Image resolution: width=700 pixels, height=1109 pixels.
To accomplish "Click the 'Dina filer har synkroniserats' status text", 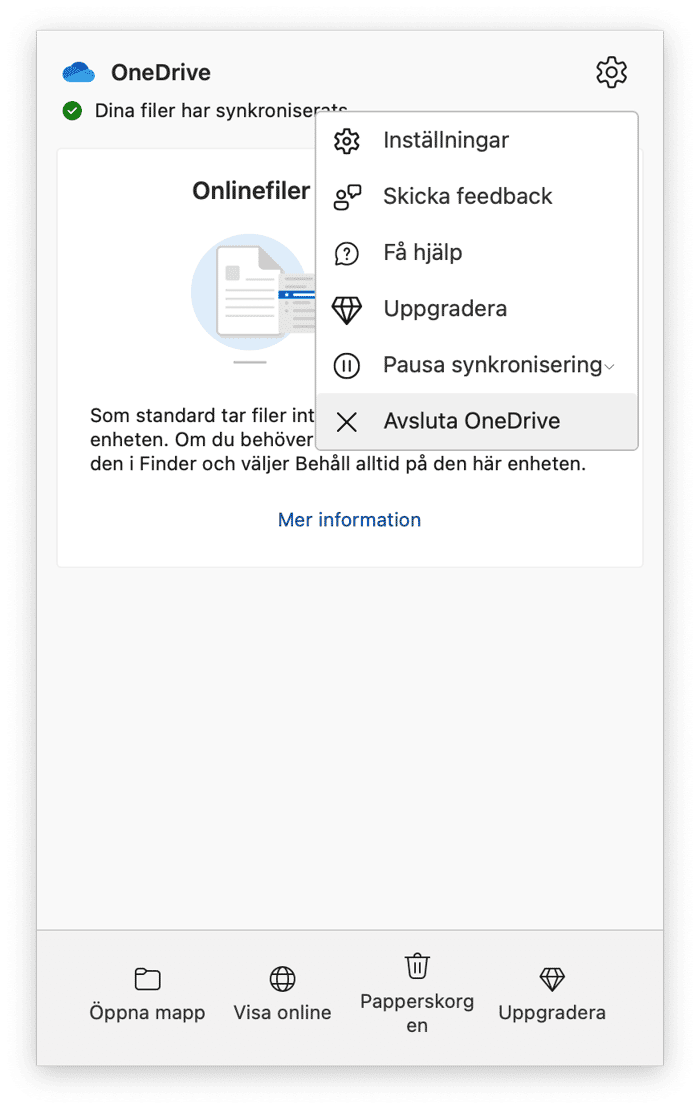I will 221,111.
